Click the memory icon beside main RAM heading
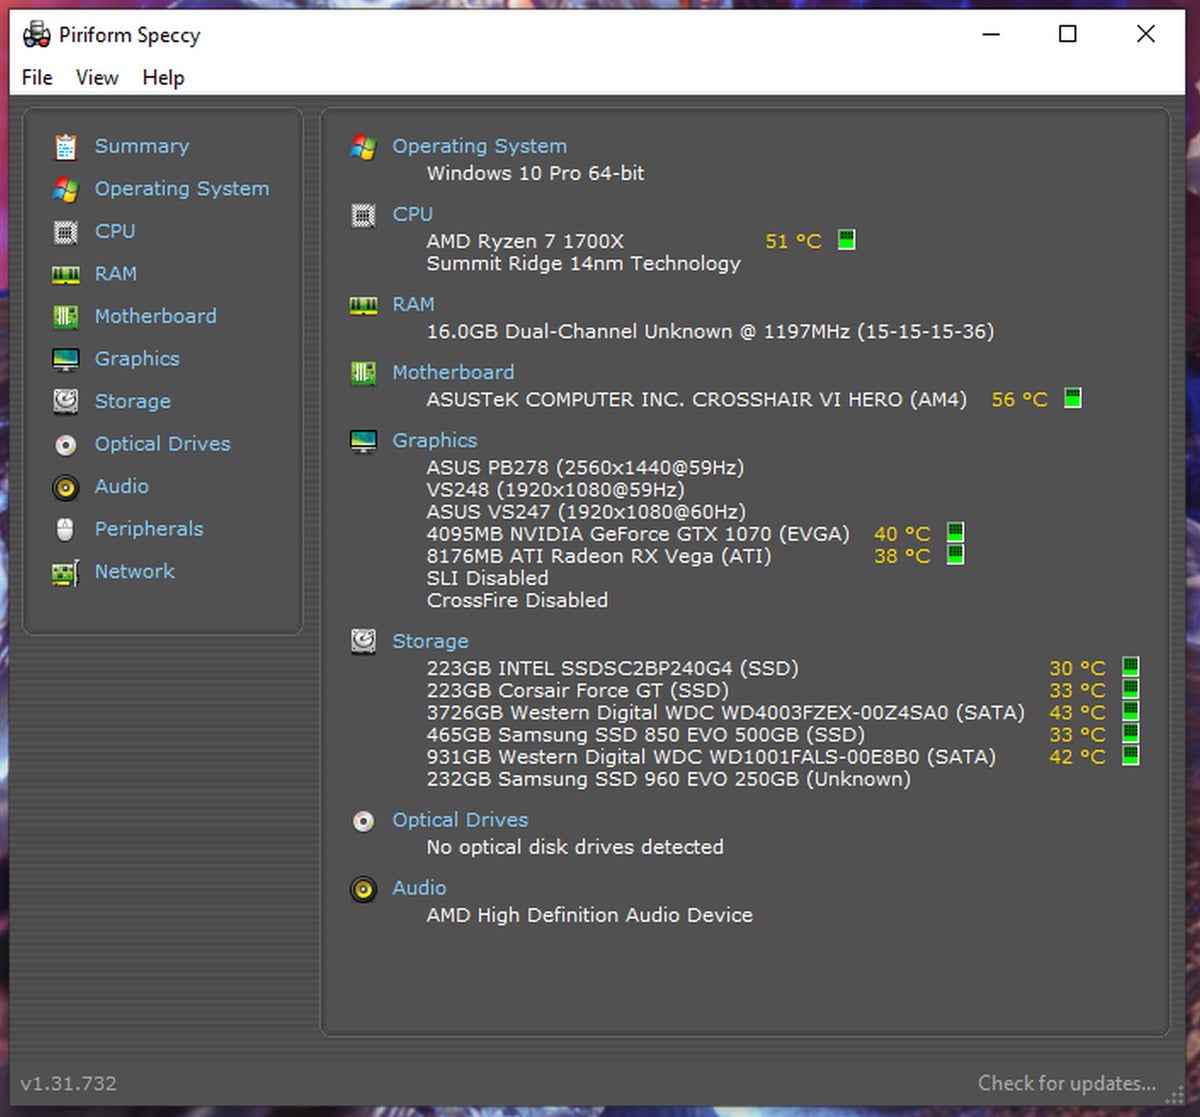 tap(363, 305)
